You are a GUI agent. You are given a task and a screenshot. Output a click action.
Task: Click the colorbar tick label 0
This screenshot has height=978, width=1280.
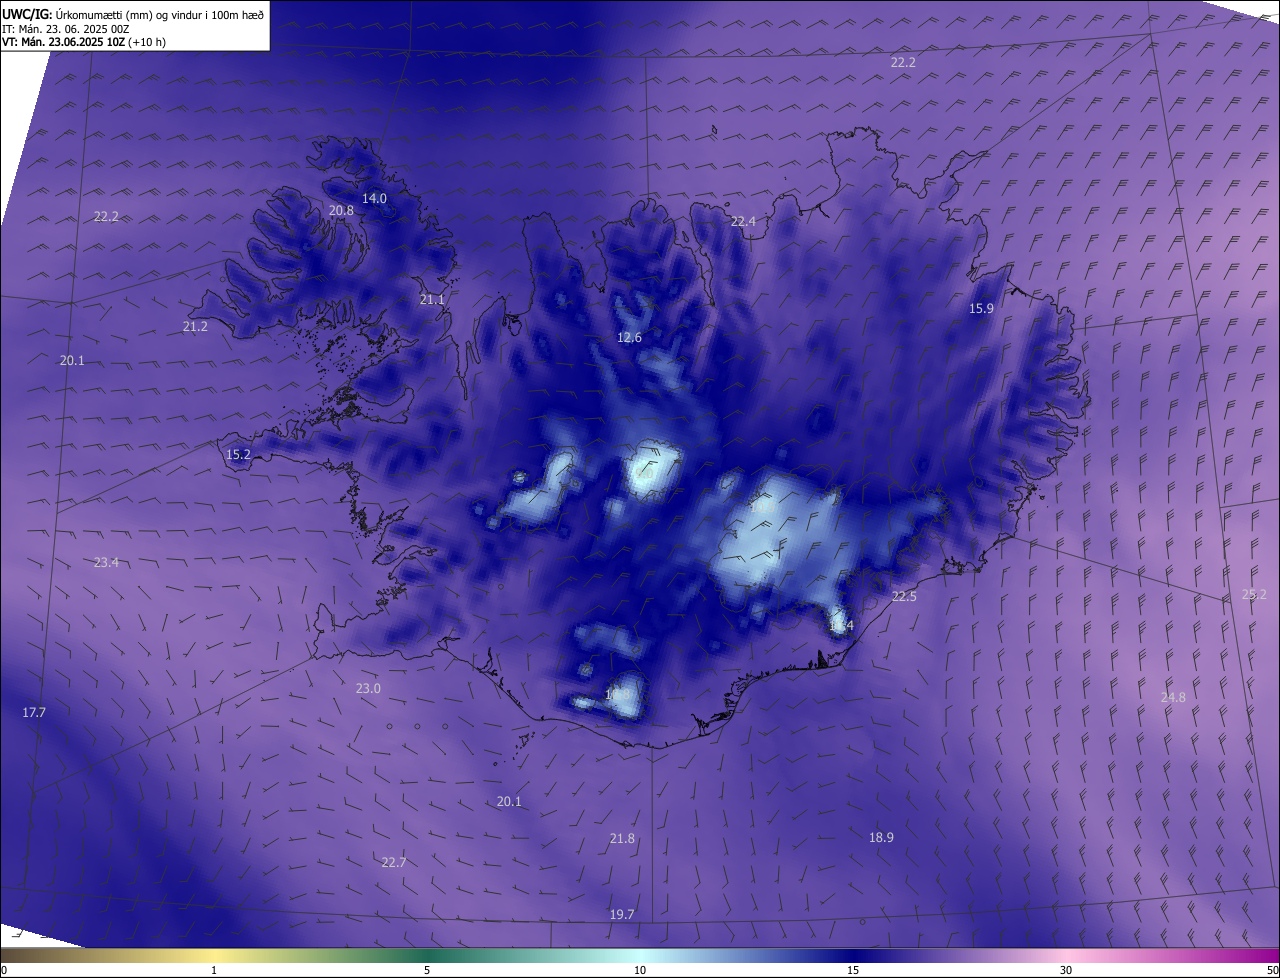click(x=4, y=970)
